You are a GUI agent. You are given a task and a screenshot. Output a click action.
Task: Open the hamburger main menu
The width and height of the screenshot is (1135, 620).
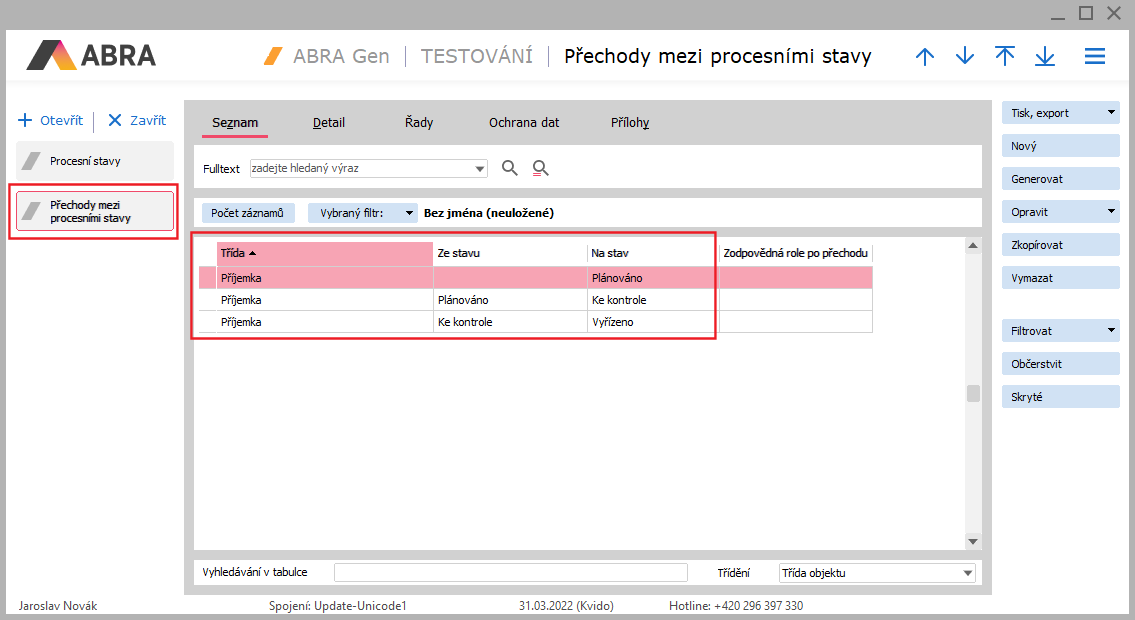[1095, 57]
